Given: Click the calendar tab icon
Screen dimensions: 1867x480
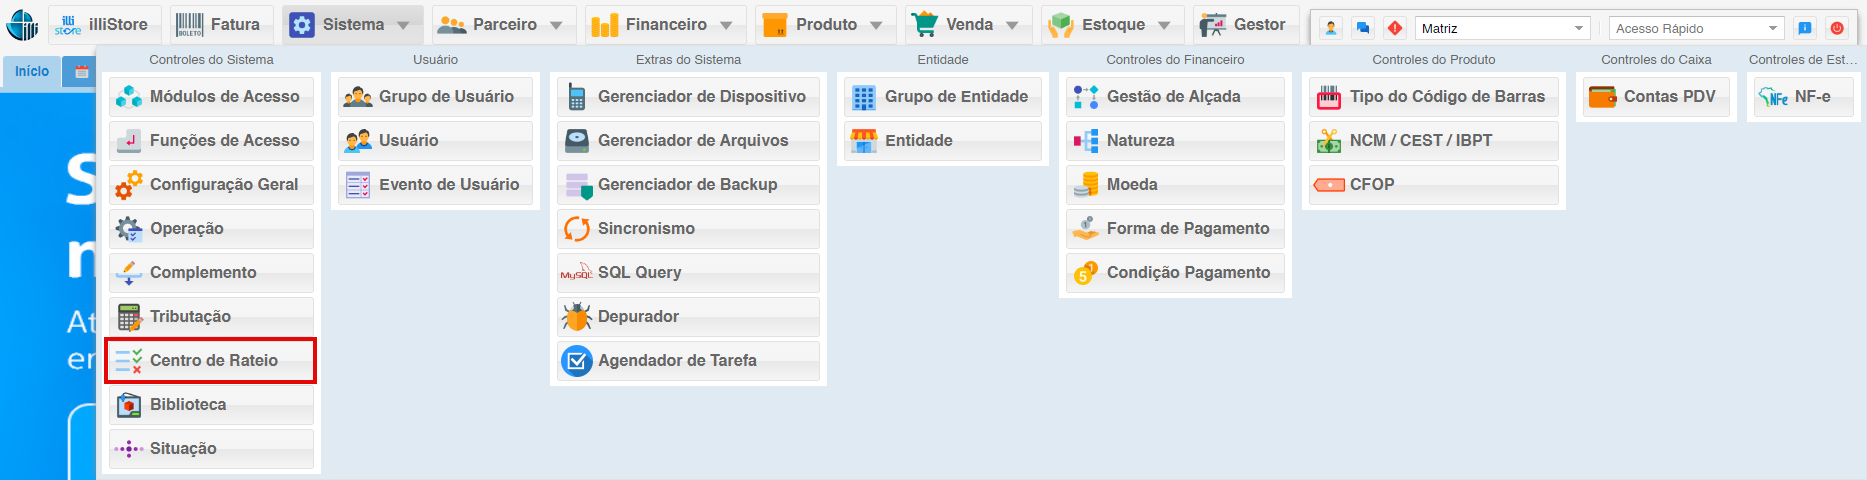Looking at the screenshot, I should pos(82,71).
